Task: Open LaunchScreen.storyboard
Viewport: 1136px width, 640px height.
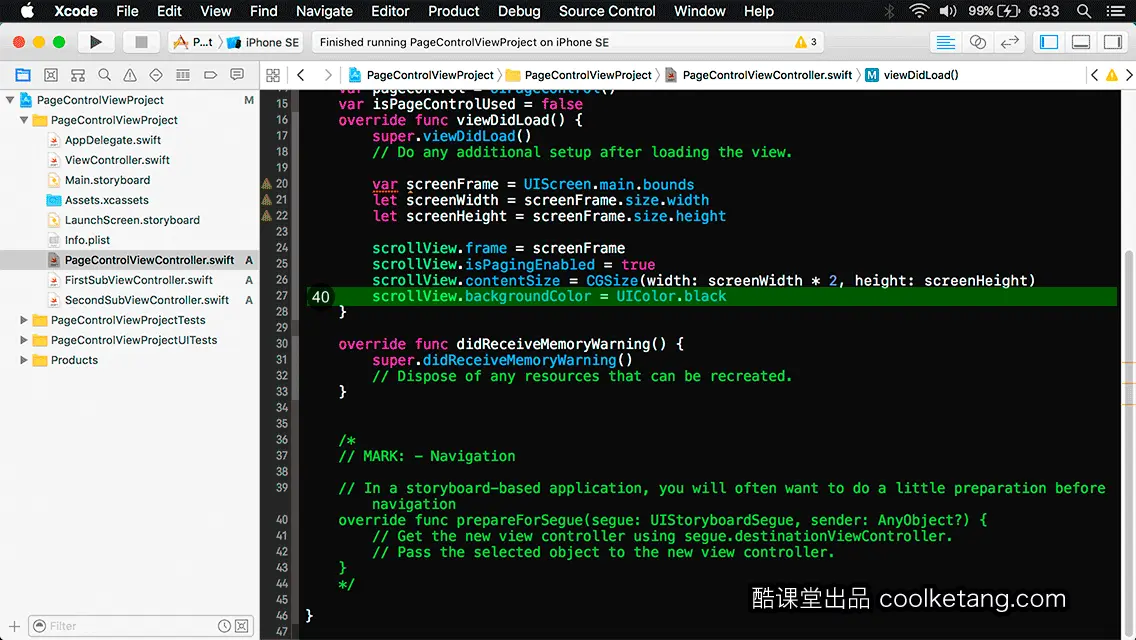Action: pyautogui.click(x=132, y=220)
